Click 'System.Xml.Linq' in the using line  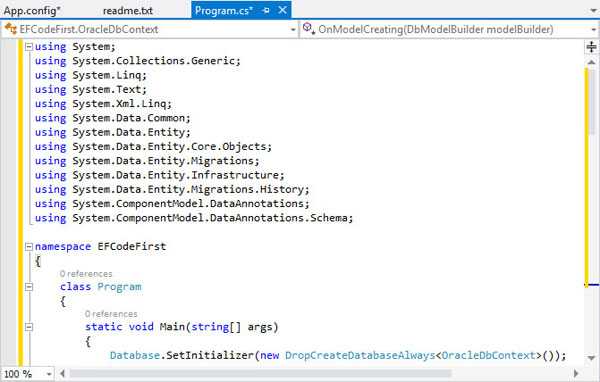[119, 104]
